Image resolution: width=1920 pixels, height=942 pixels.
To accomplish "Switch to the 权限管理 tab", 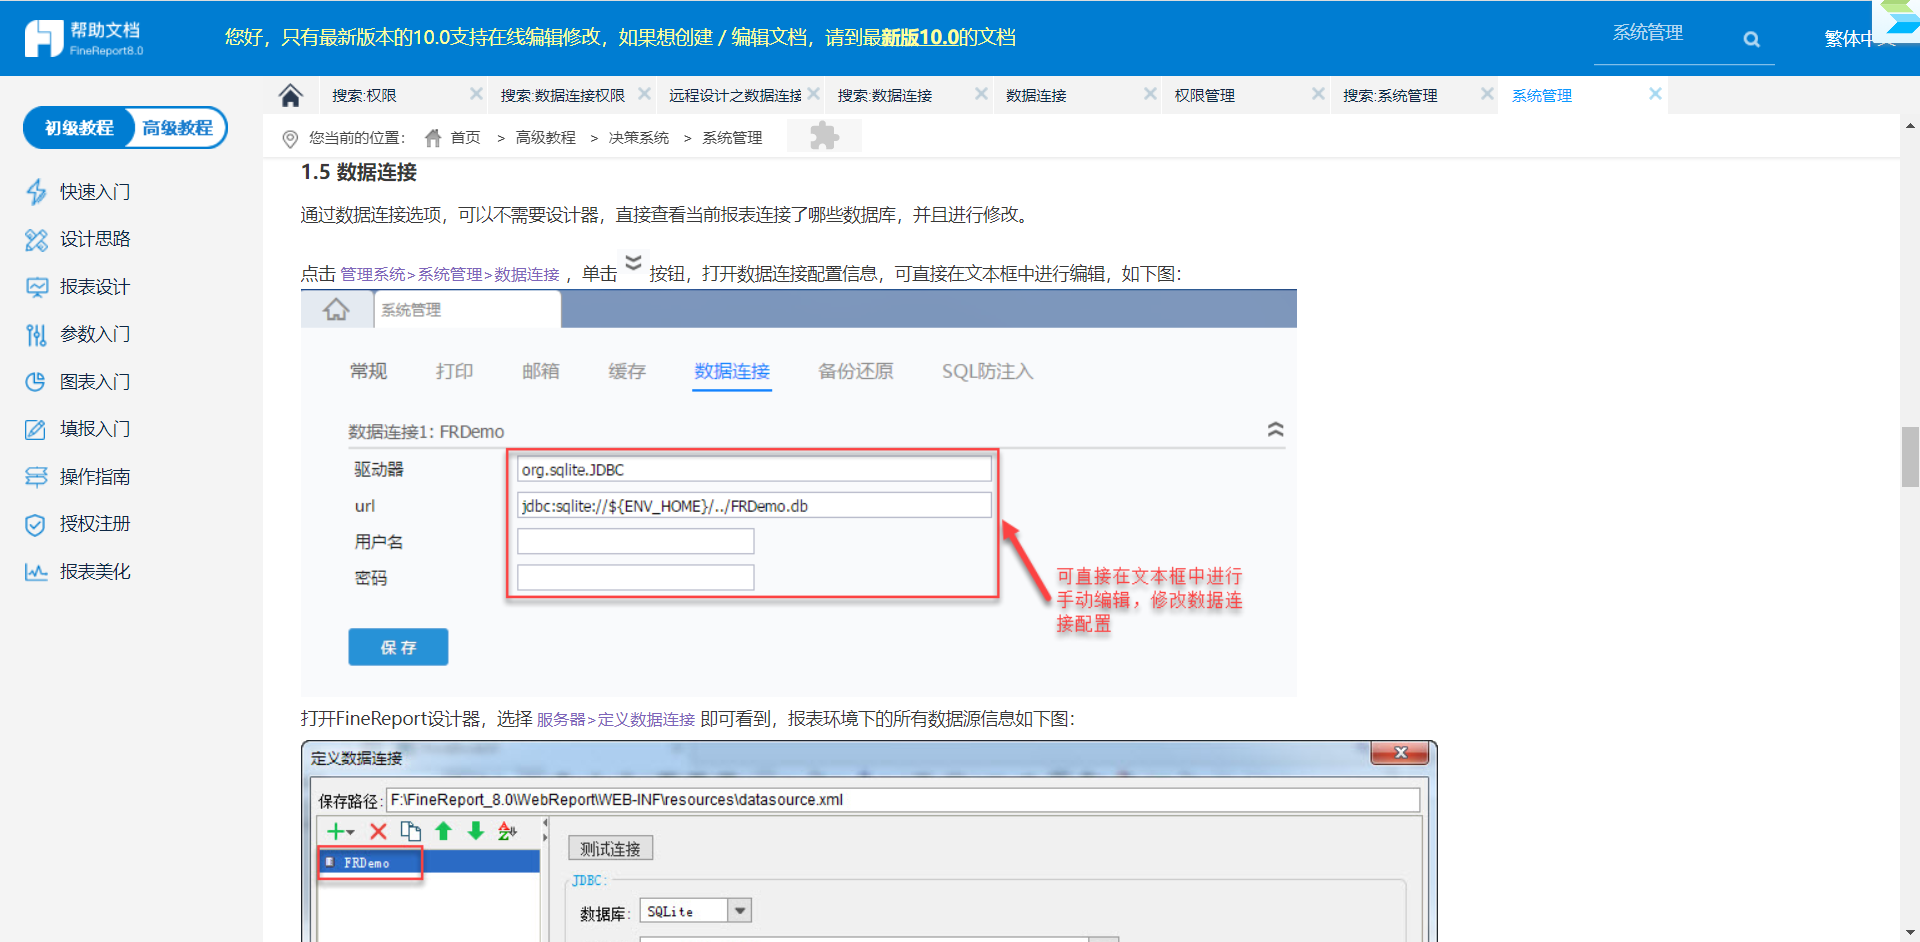I will (1204, 96).
